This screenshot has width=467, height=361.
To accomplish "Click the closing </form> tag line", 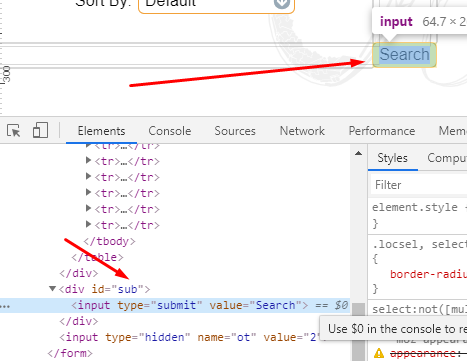I will pyautogui.click(x=70, y=353).
